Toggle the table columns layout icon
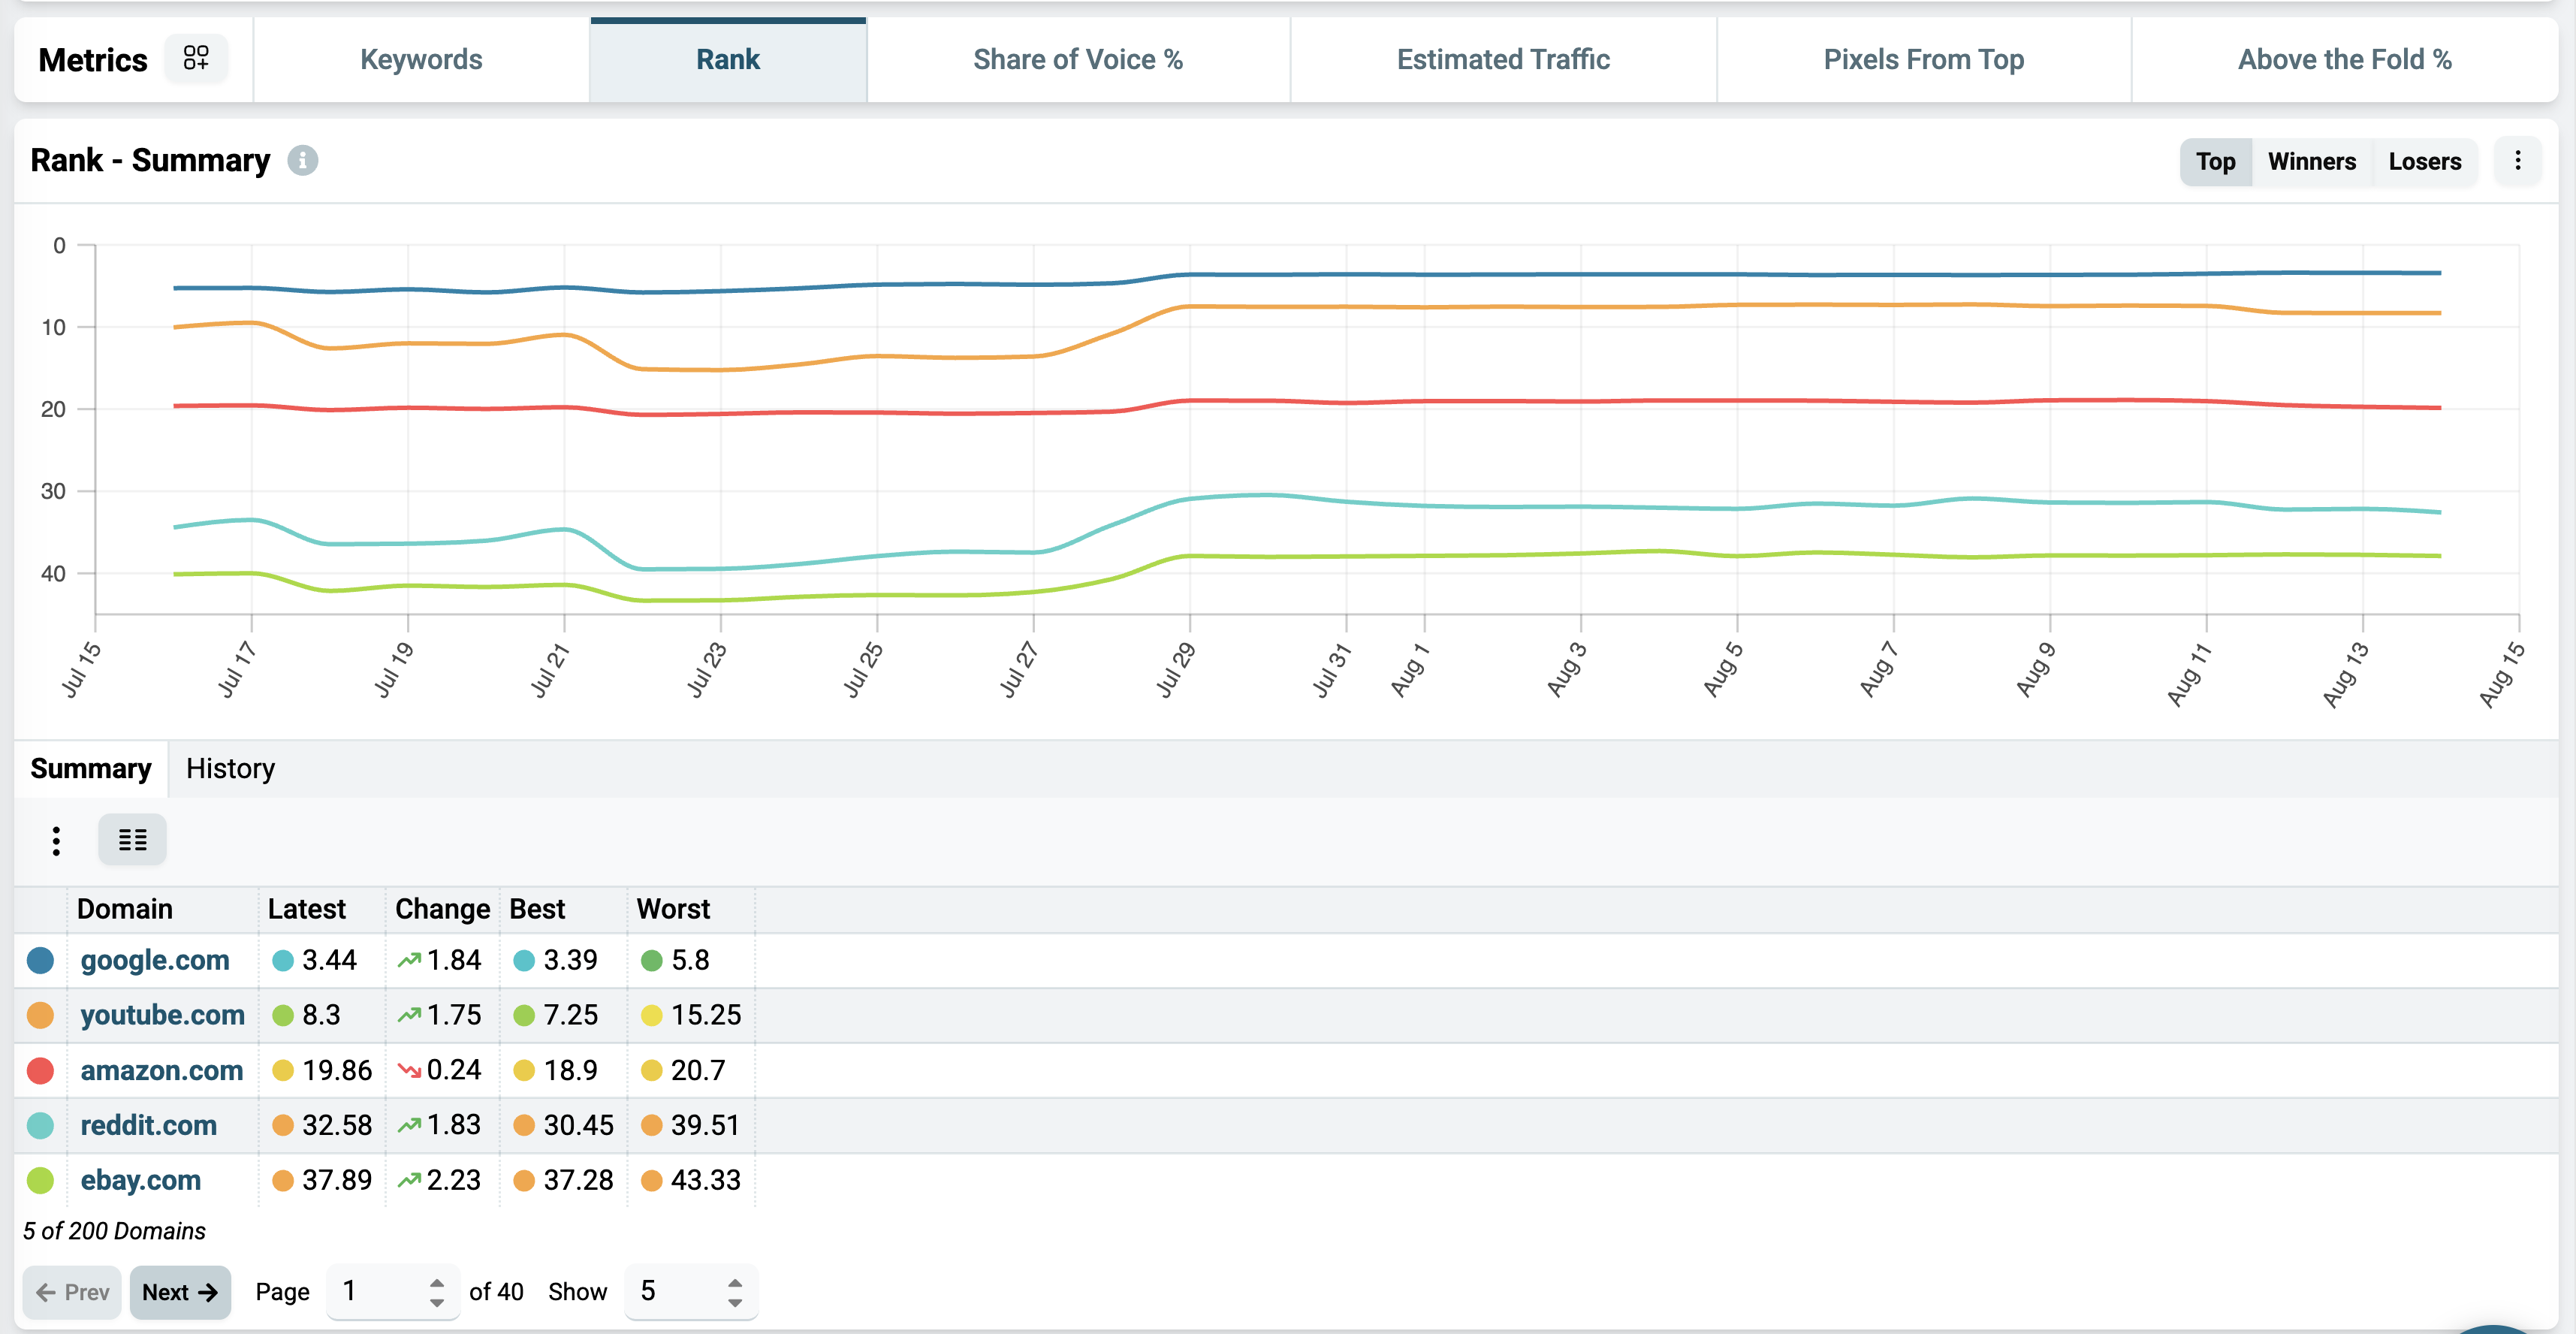2576x1334 pixels. pos(132,839)
